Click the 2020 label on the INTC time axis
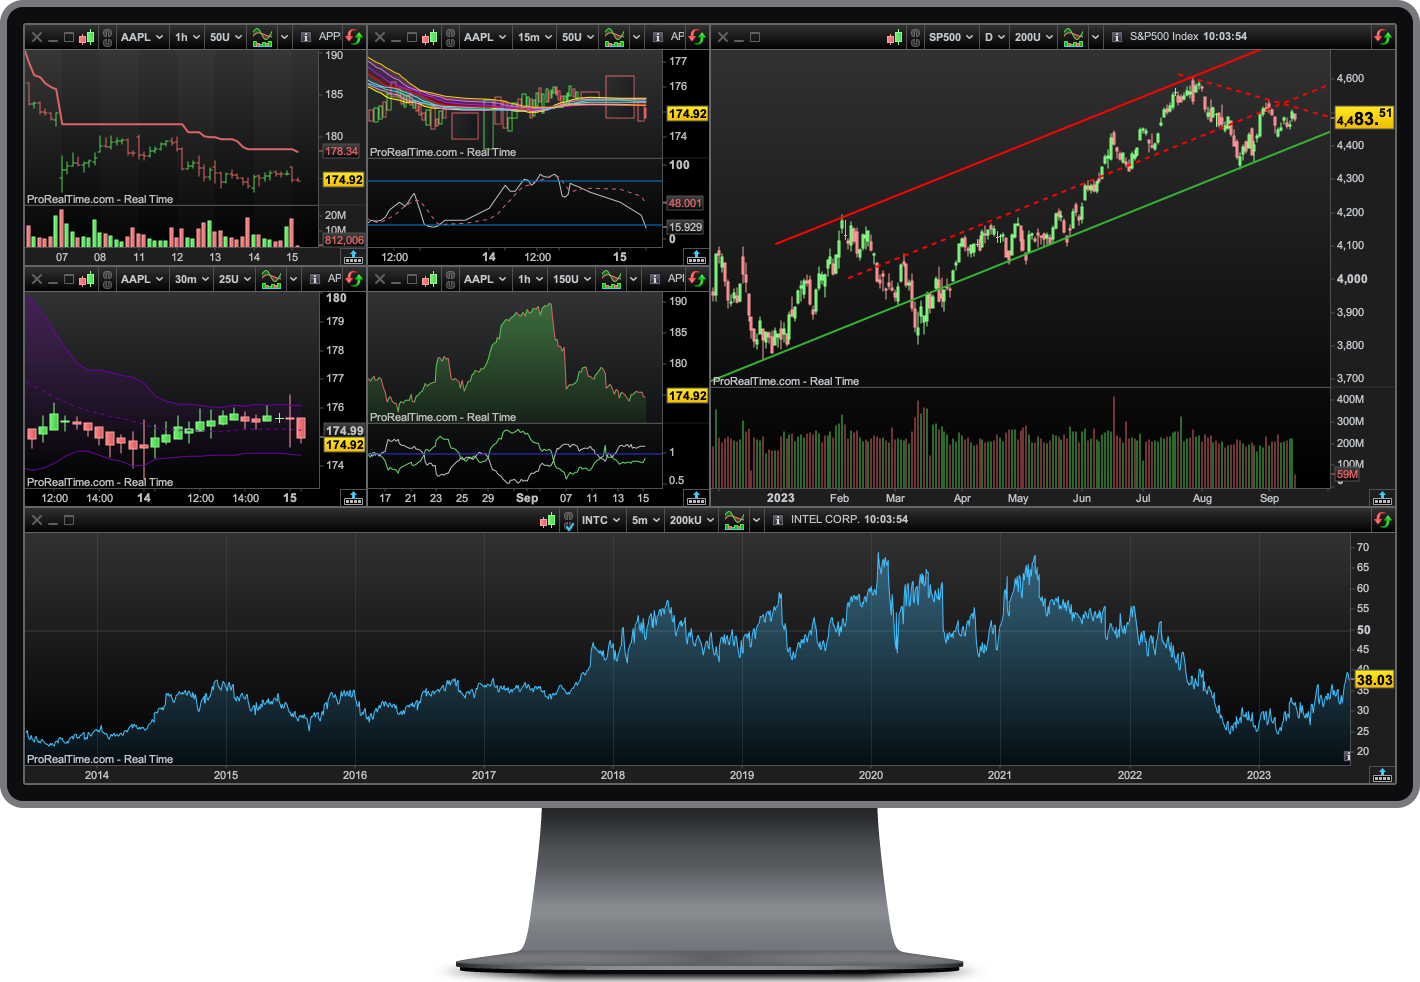 871,775
